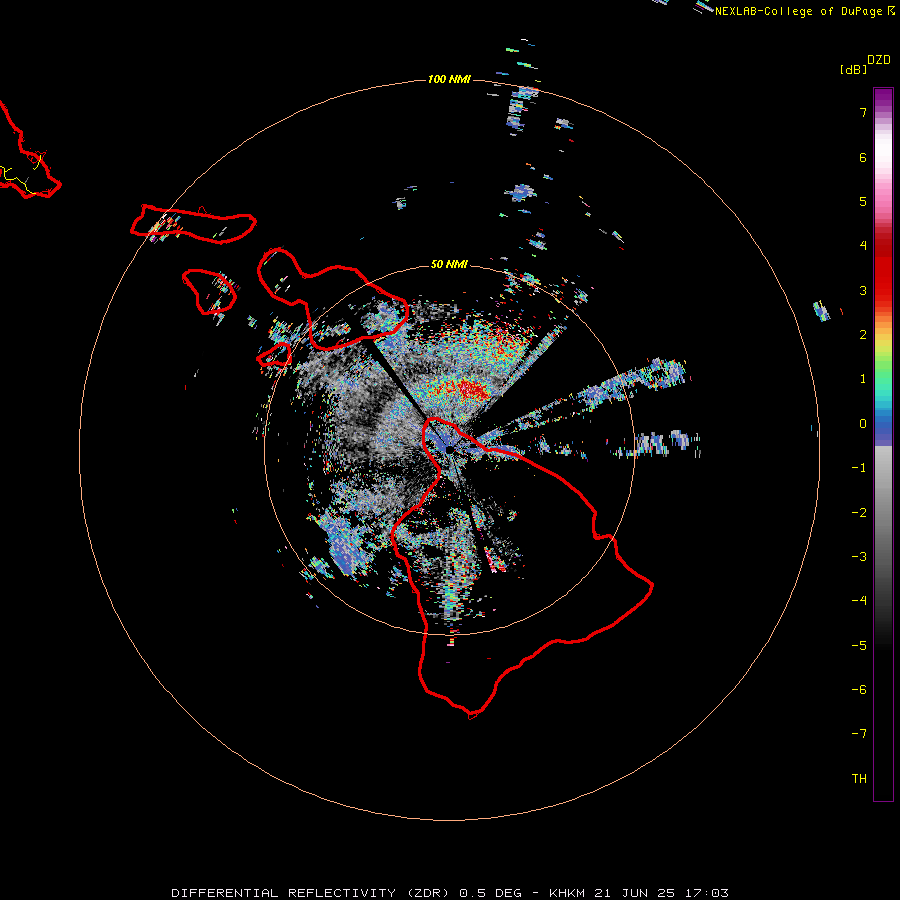The height and width of the screenshot is (900, 900).
Task: Click the DZD color scale title
Action: pos(879,60)
